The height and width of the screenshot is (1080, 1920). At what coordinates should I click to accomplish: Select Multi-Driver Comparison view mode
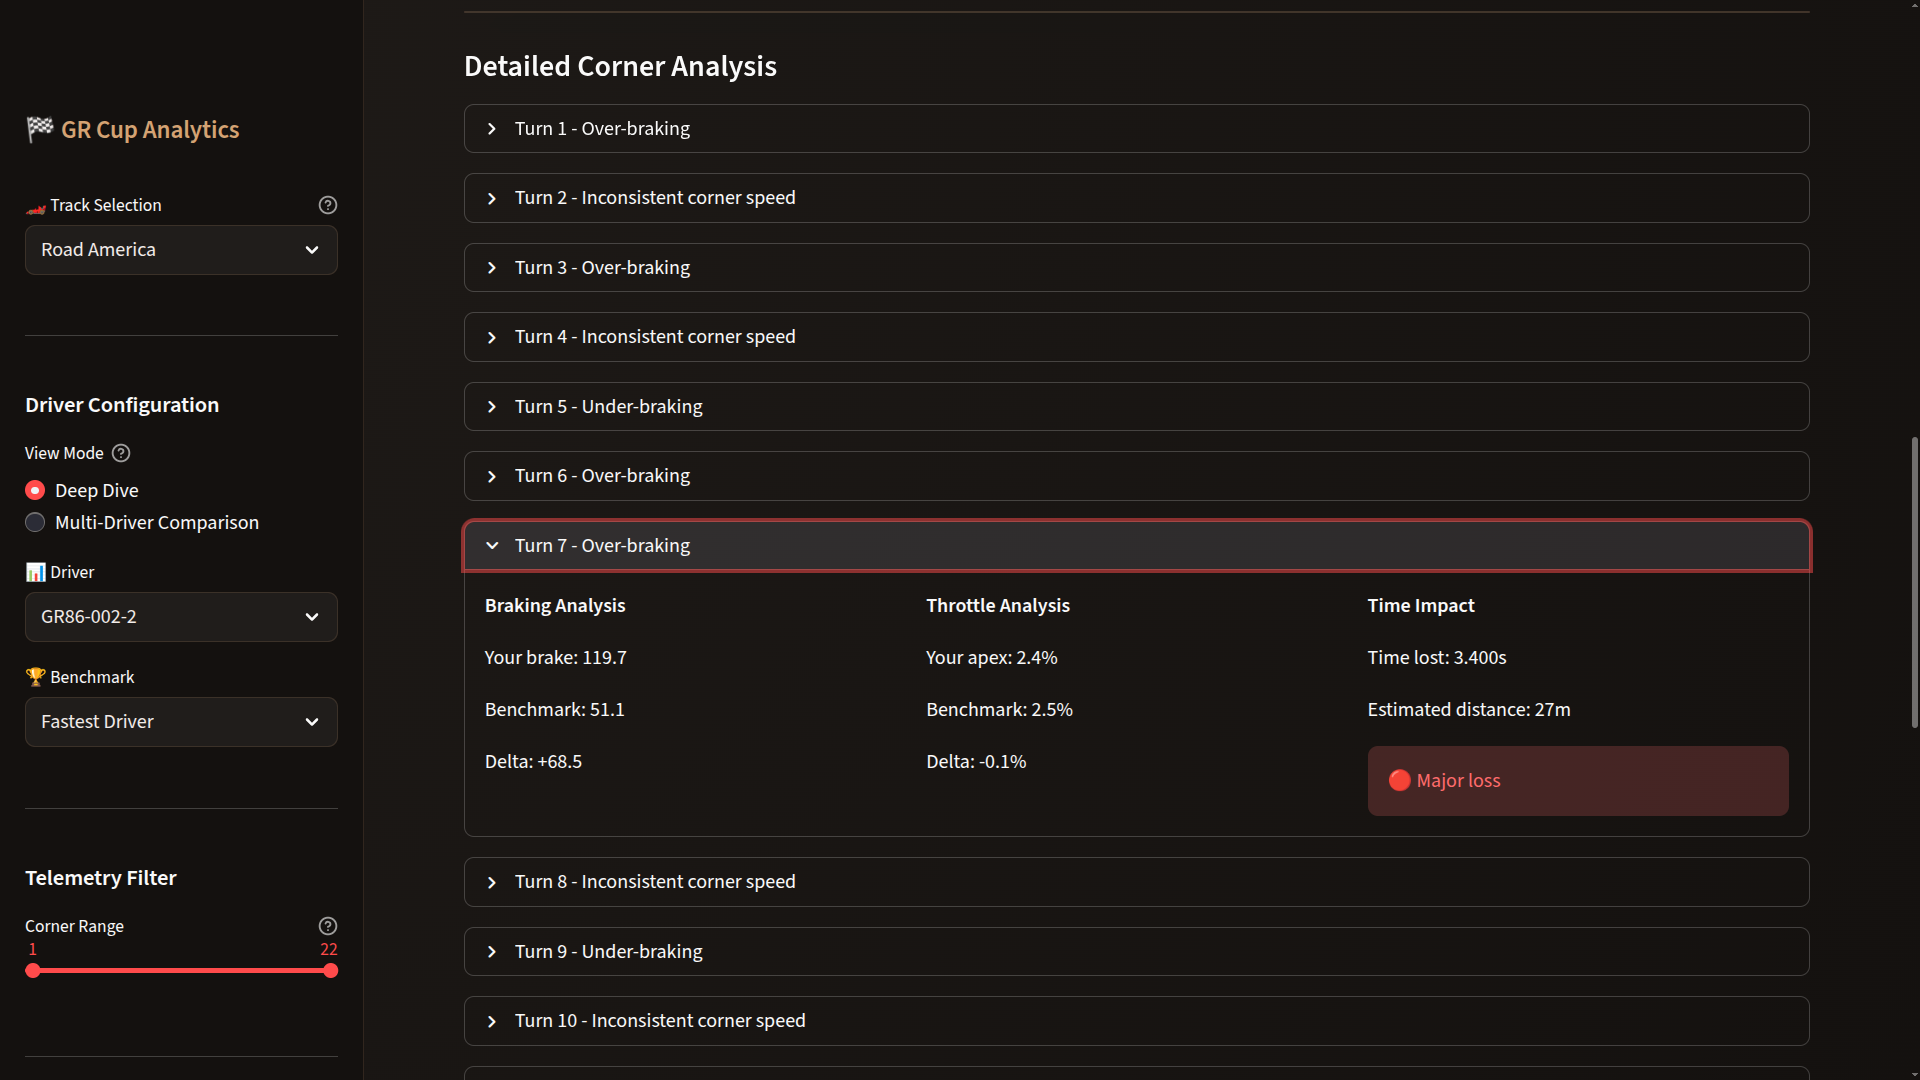35,523
